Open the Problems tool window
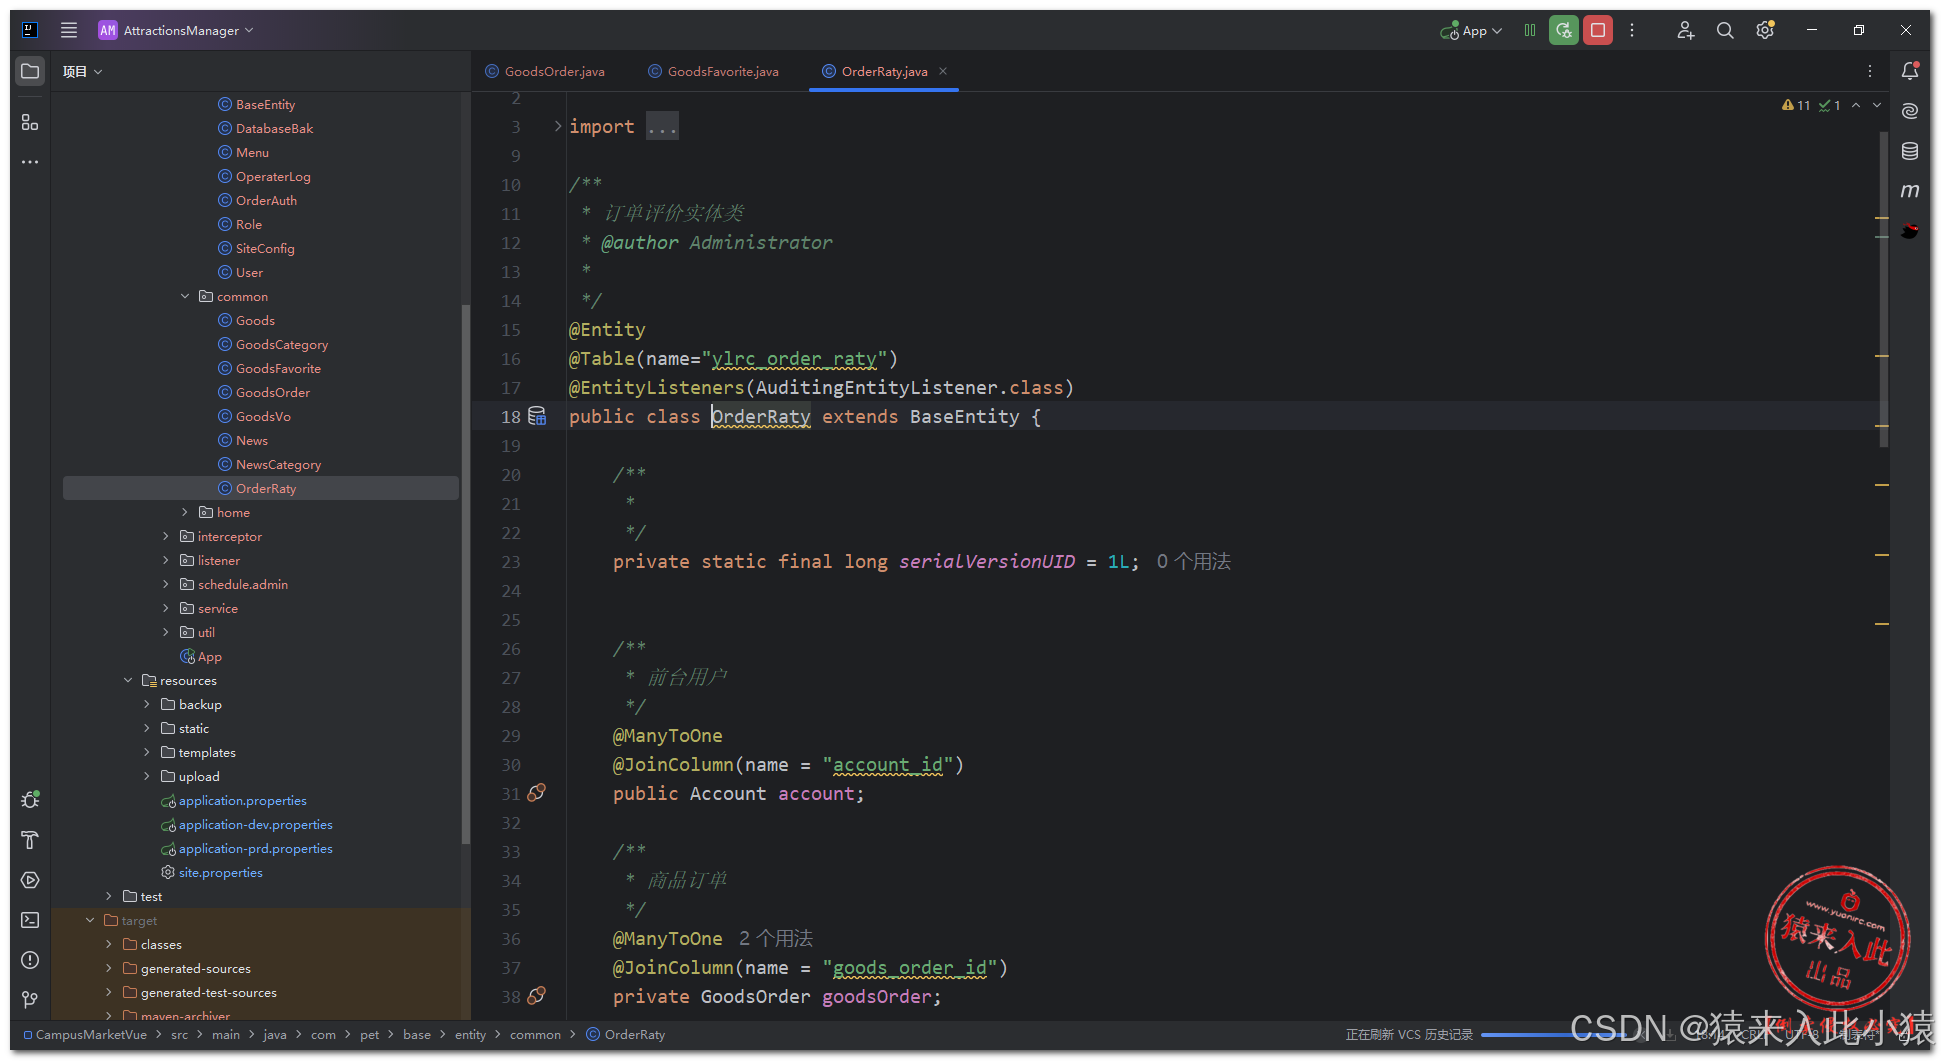 pyautogui.click(x=30, y=960)
